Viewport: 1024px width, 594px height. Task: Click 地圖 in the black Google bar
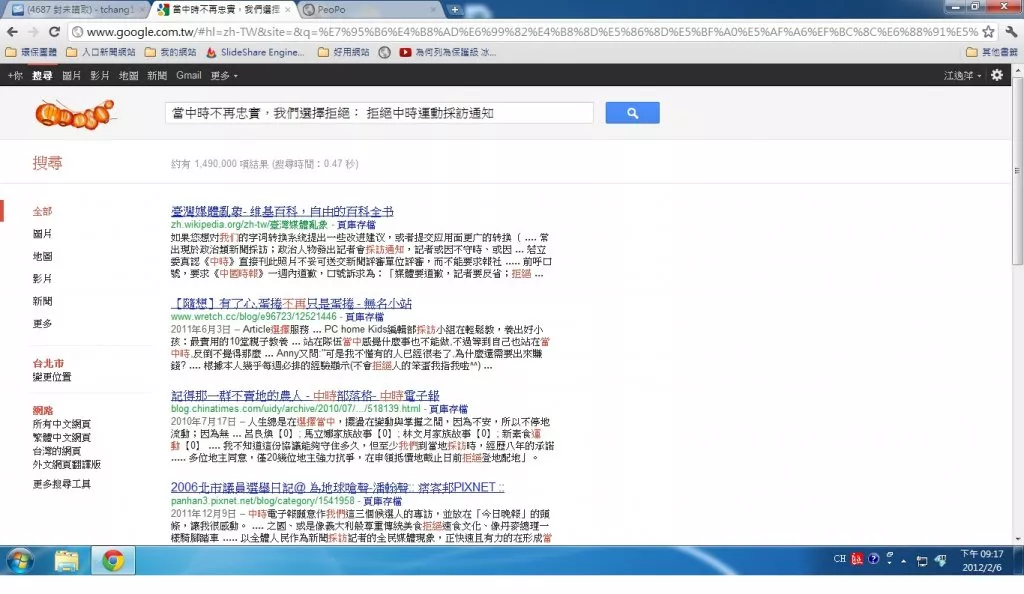[129, 76]
